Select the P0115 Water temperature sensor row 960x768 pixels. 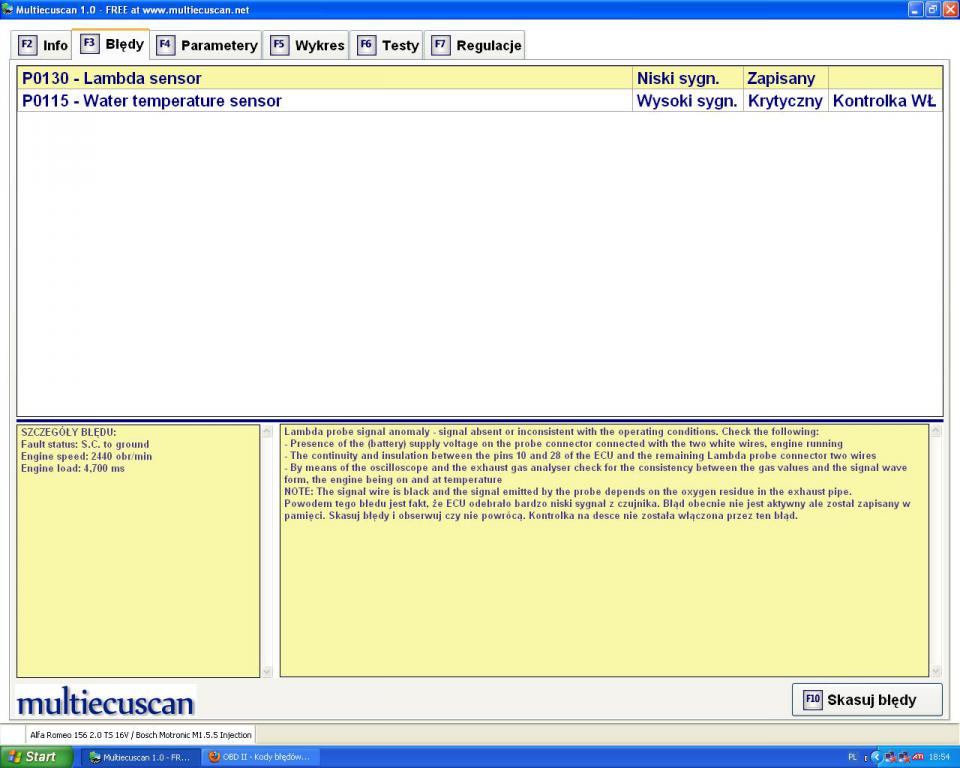coord(479,100)
